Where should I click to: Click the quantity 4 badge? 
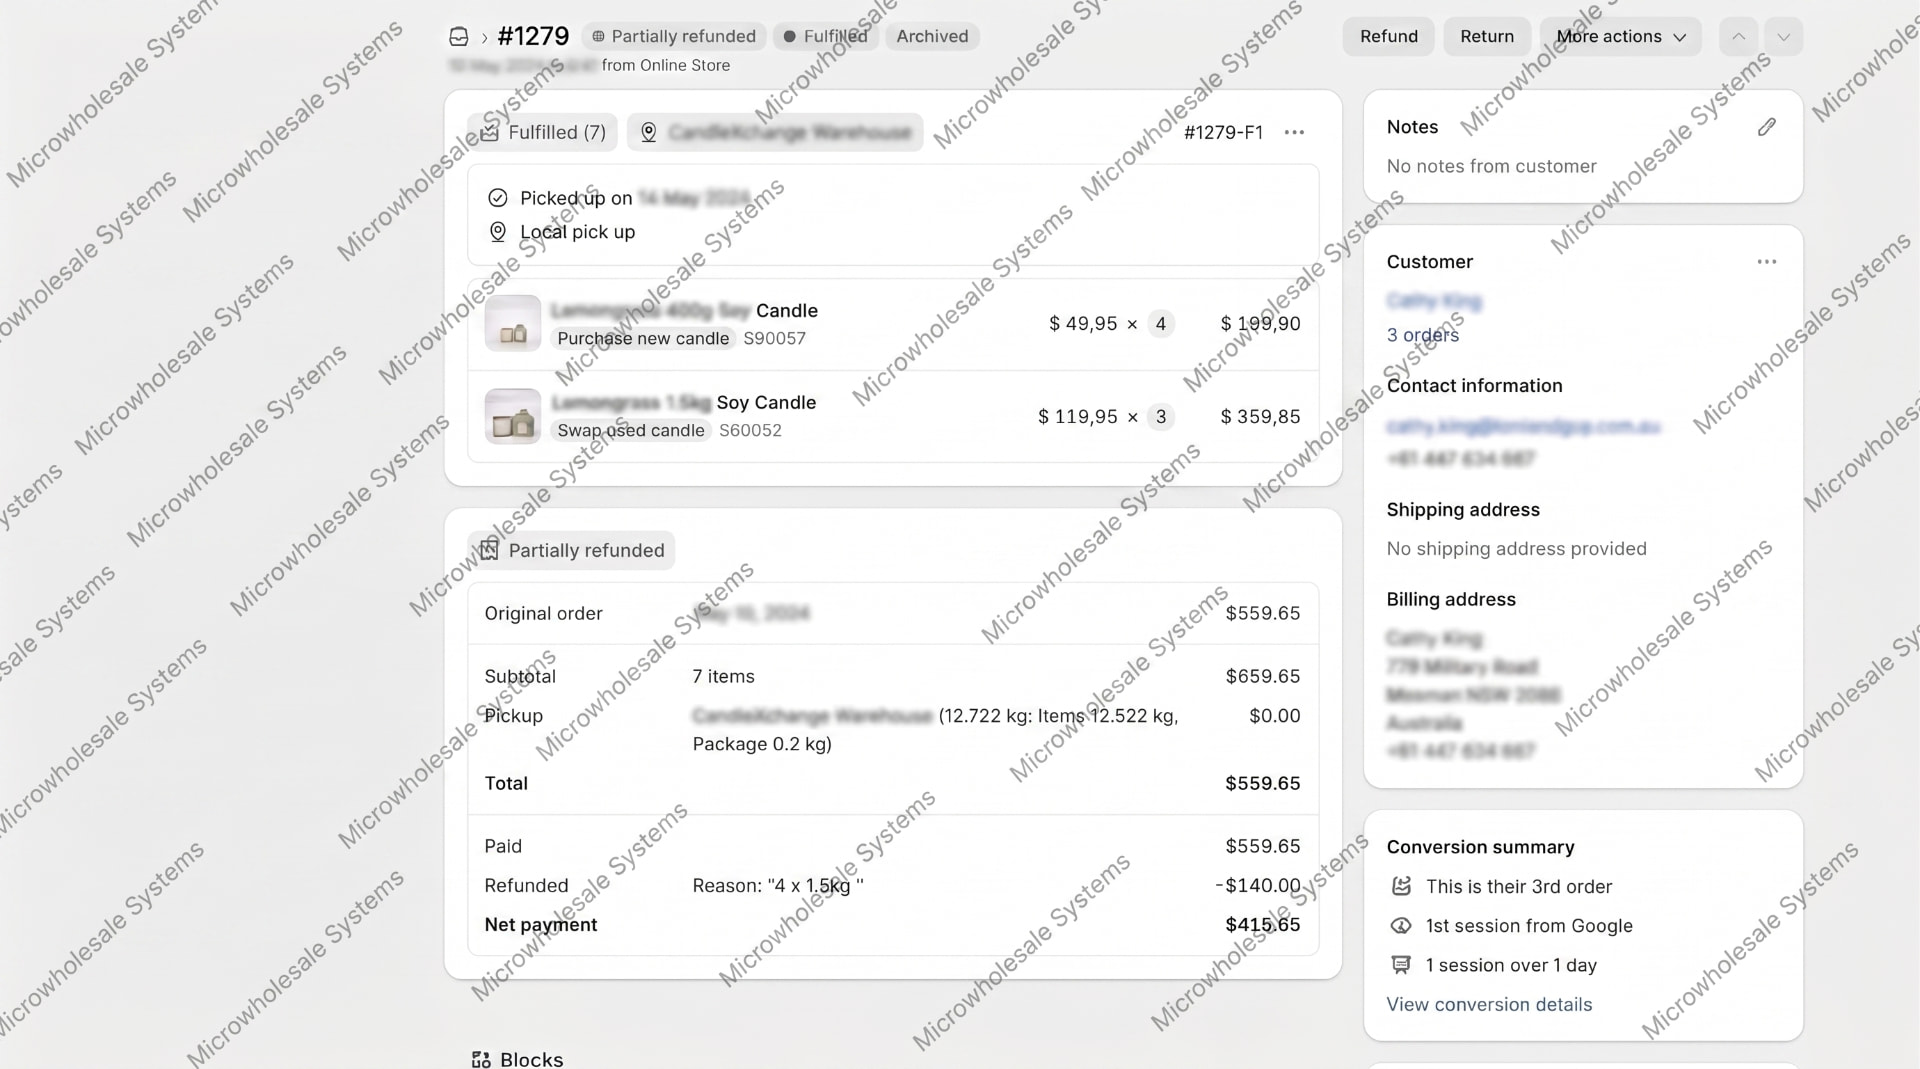(x=1160, y=324)
